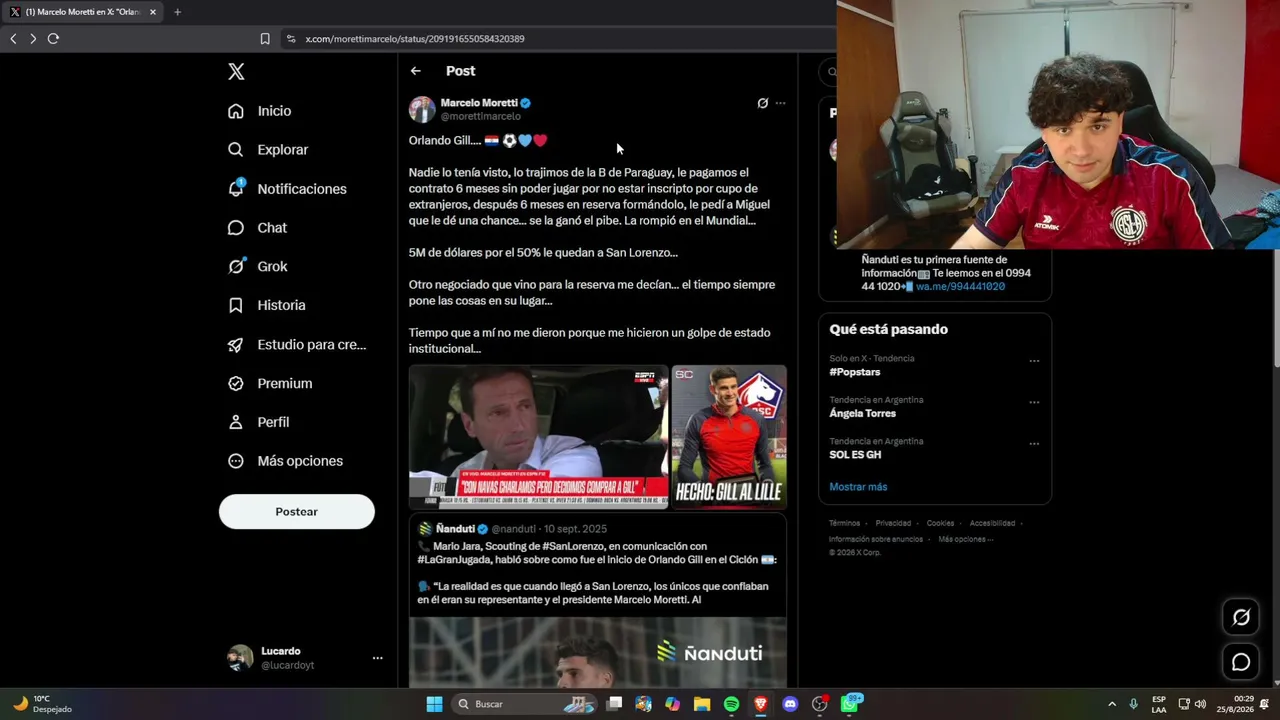
Task: Bookmark the page with the bookmark icon
Action: click(265, 39)
